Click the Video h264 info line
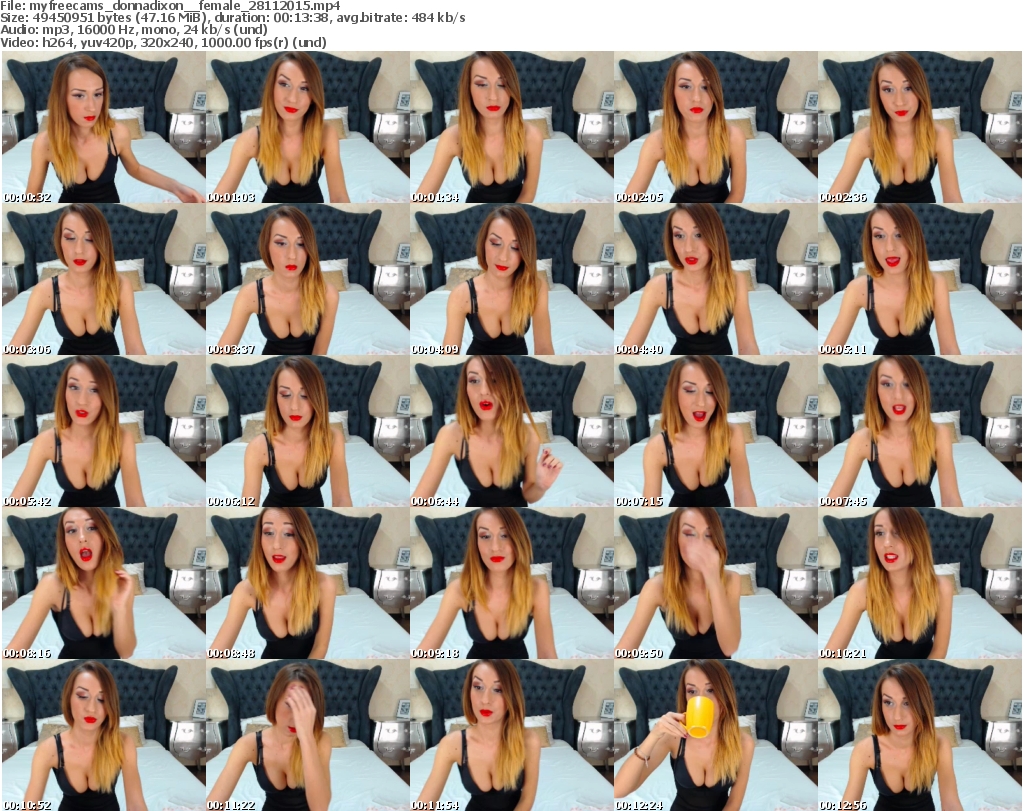 pos(163,42)
